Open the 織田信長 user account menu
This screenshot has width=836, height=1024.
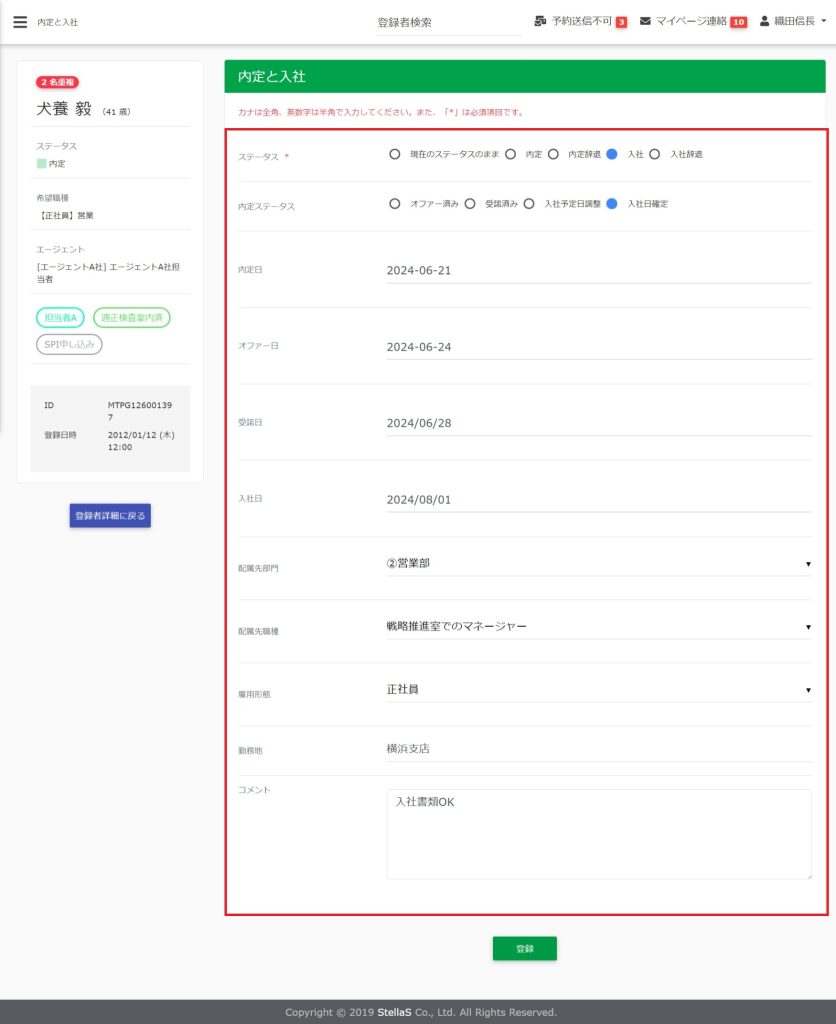(793, 21)
